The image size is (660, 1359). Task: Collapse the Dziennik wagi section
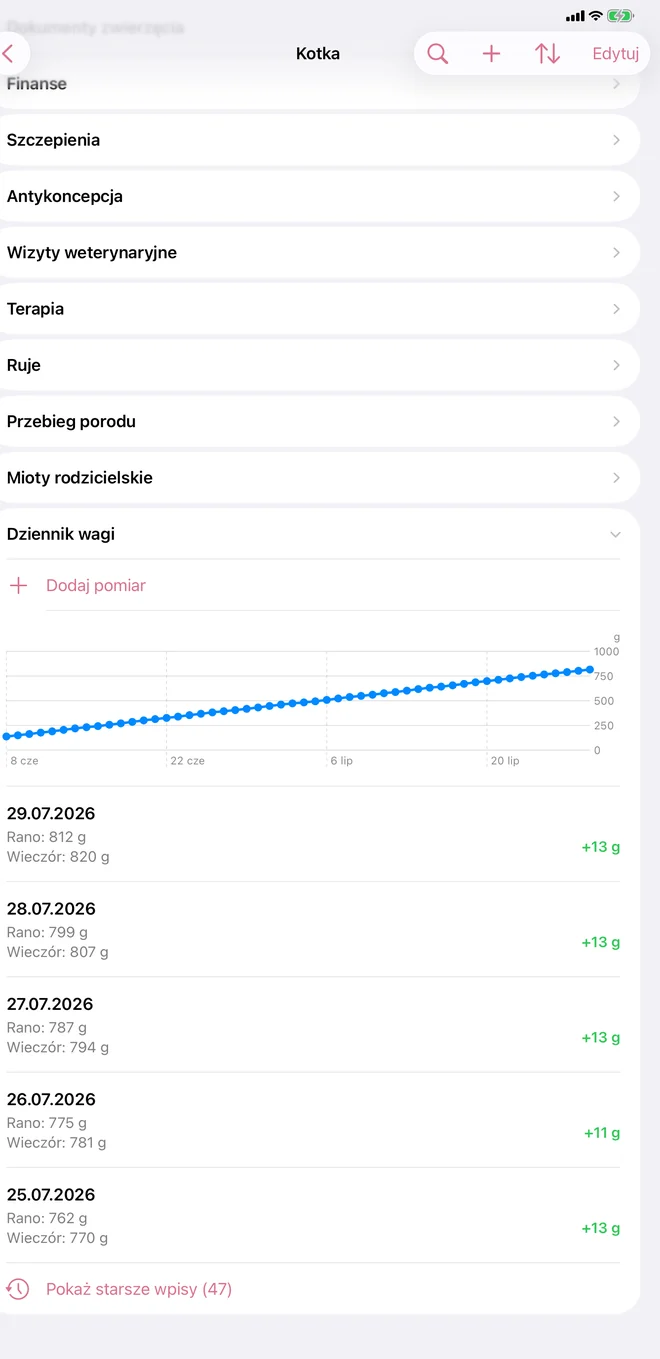coord(615,535)
